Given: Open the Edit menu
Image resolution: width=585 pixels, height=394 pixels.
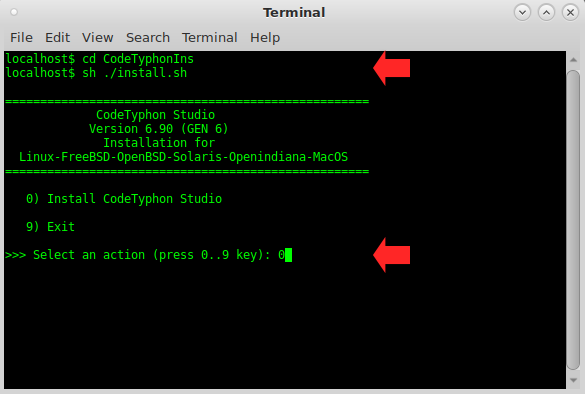Looking at the screenshot, I should click(x=57, y=38).
